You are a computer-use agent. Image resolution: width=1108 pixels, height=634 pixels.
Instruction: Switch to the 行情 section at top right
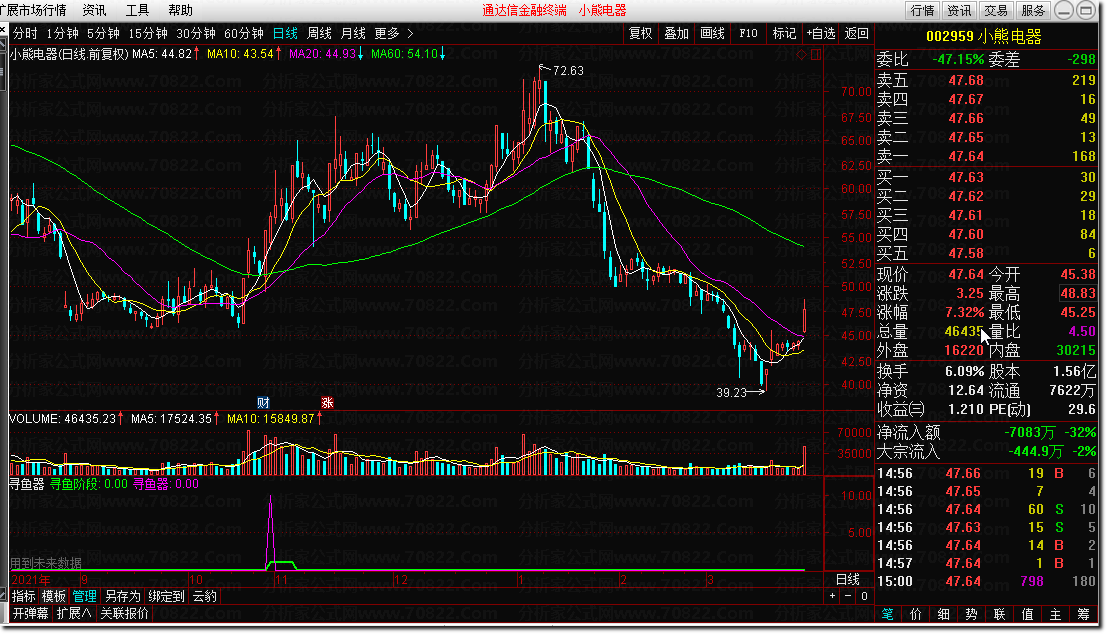pyautogui.click(x=922, y=10)
